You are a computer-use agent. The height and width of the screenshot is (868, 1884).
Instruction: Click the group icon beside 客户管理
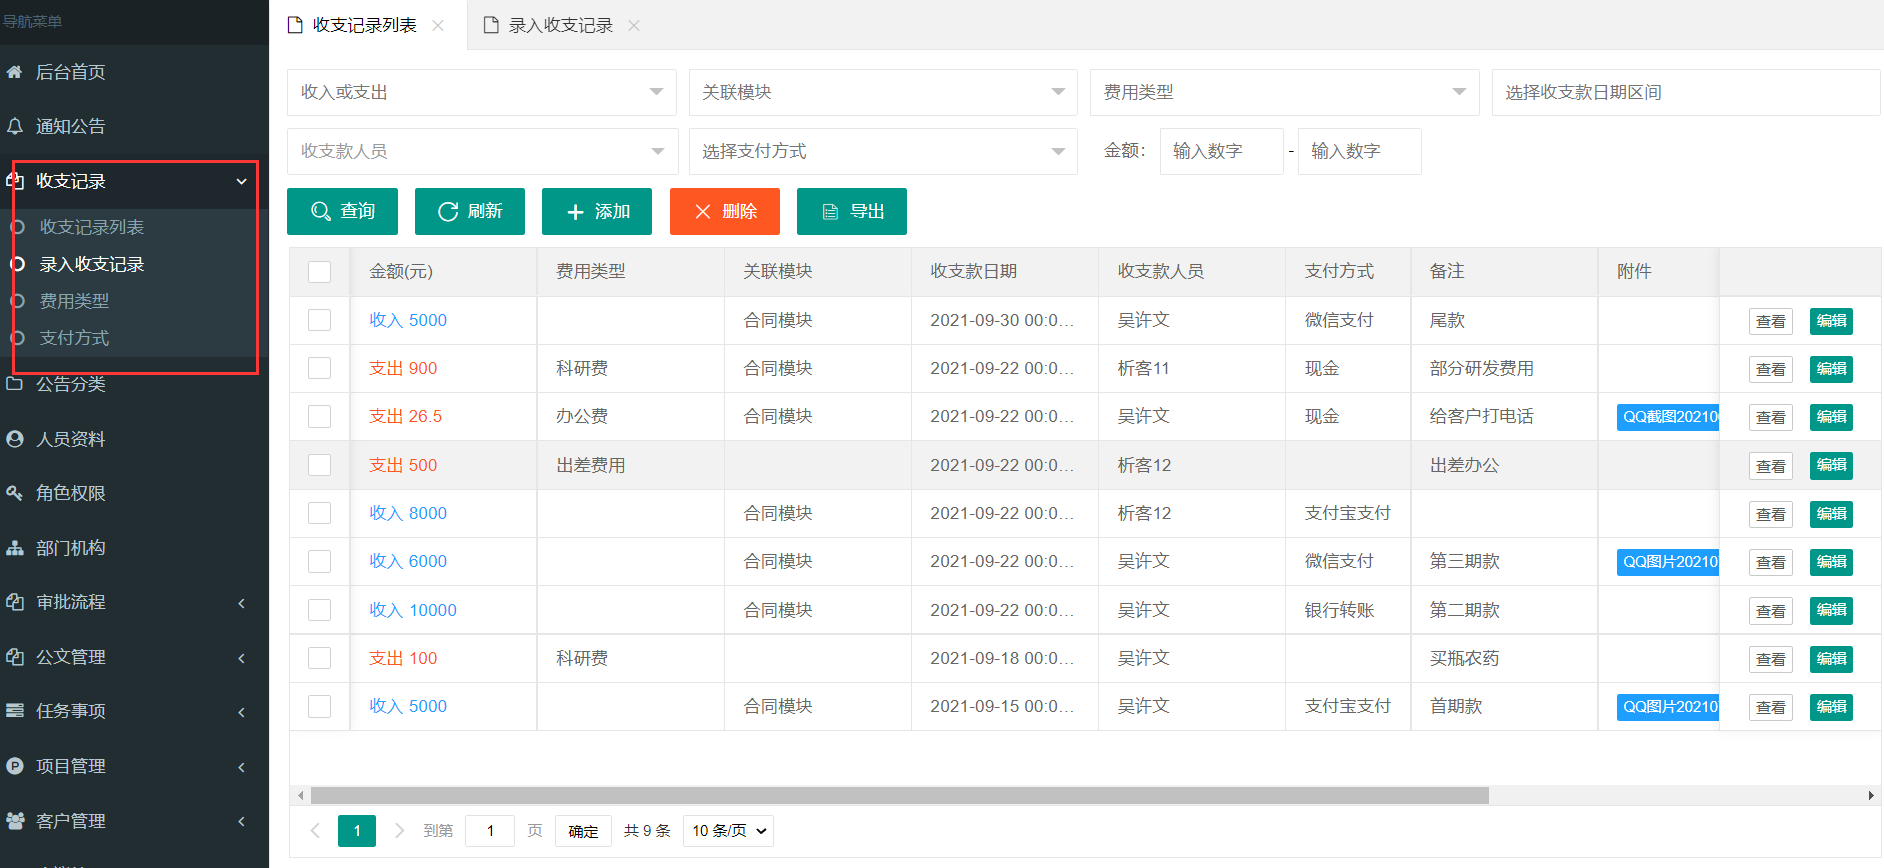pyautogui.click(x=14, y=821)
